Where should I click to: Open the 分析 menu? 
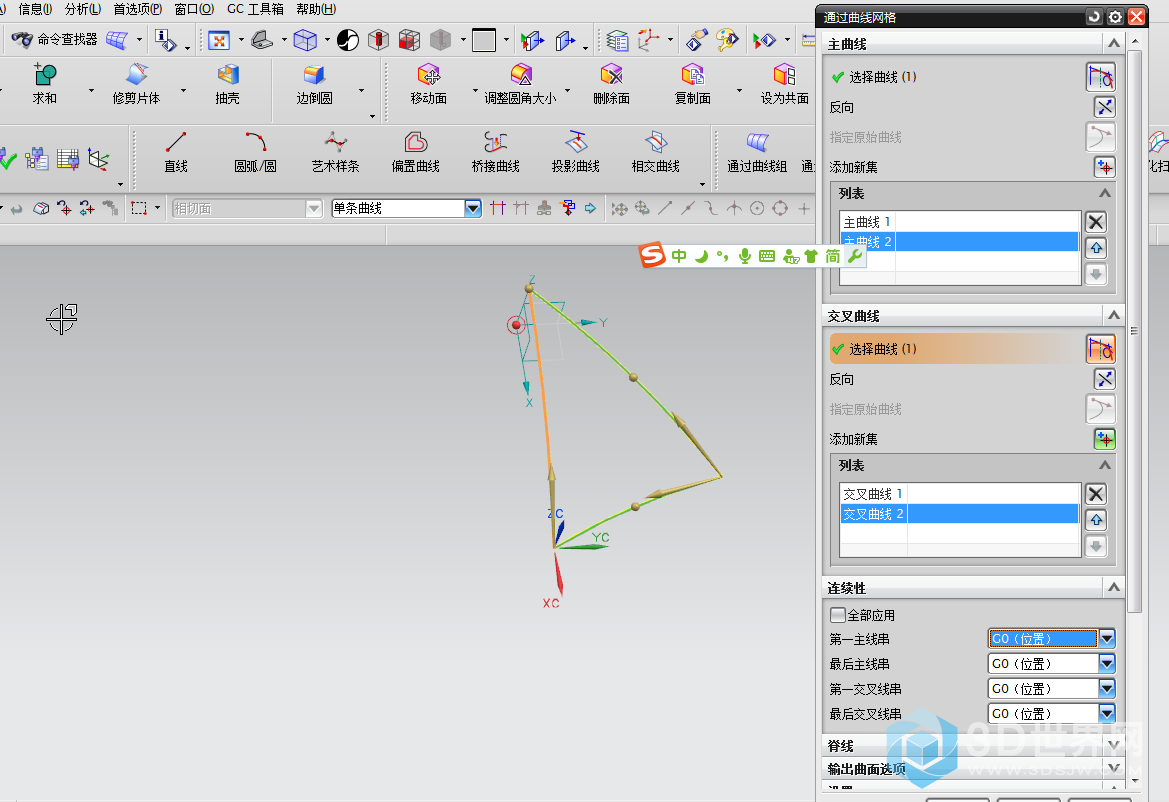82,9
